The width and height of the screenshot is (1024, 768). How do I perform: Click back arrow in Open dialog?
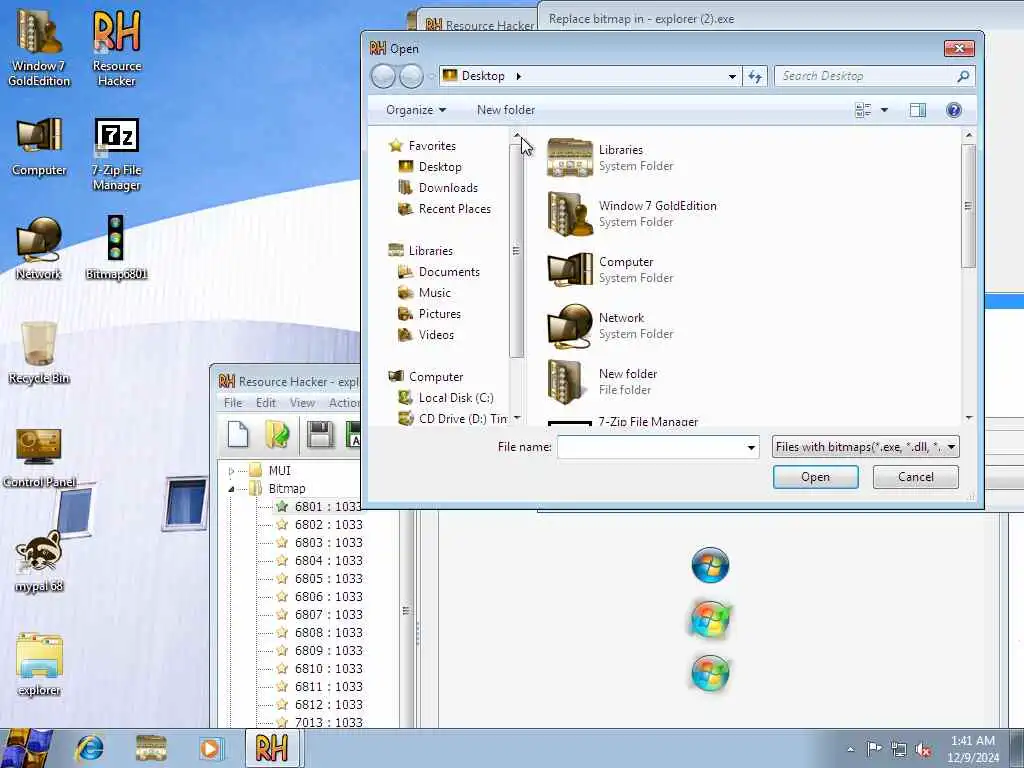[383, 76]
